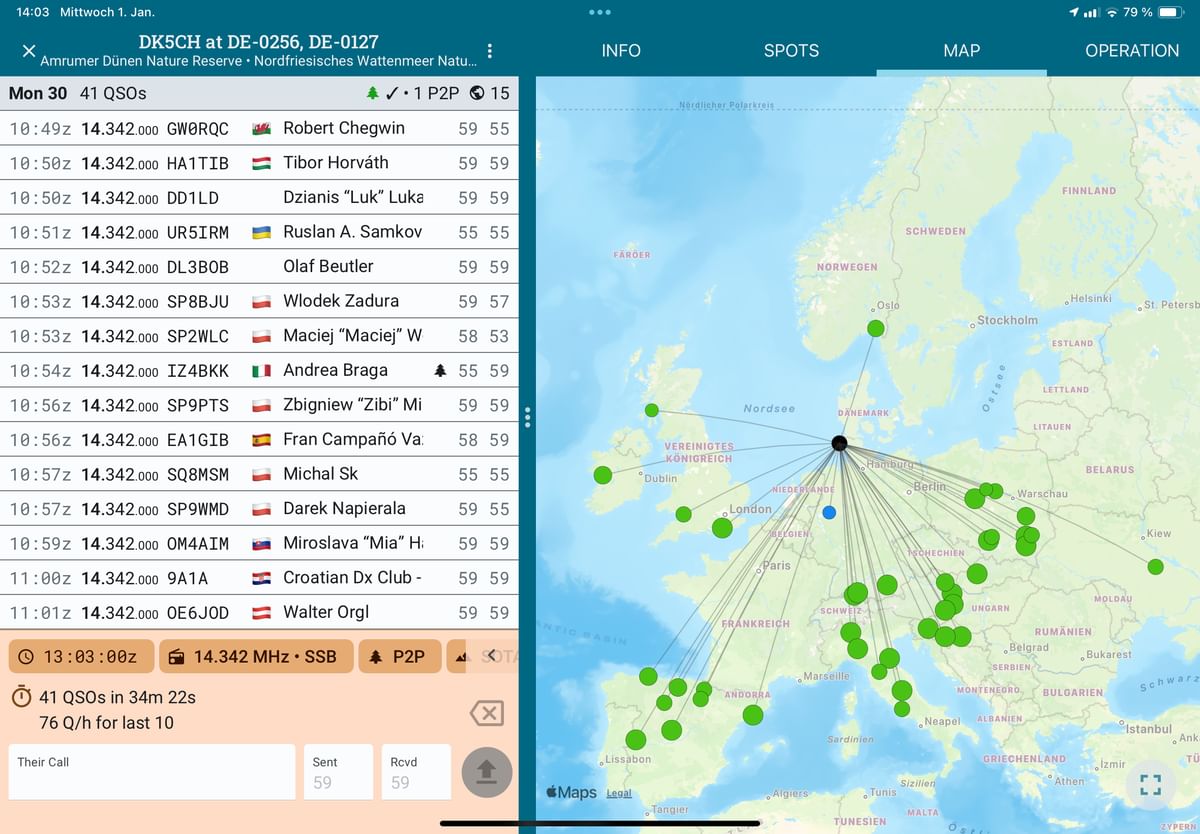Click the QSO stopwatch statistics icon
The width and height of the screenshot is (1200, 834).
(22, 696)
